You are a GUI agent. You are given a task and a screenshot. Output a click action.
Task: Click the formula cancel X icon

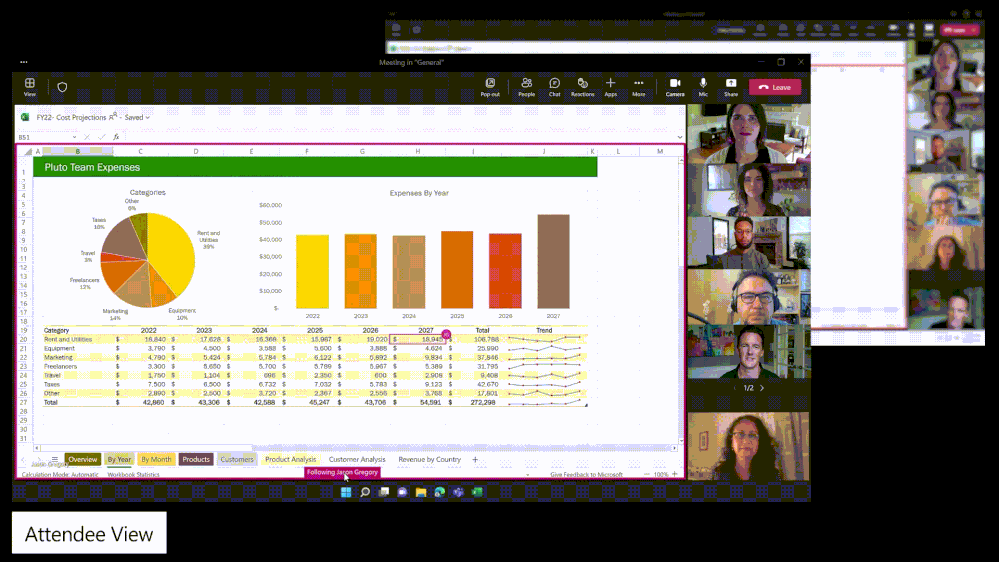tap(87, 137)
